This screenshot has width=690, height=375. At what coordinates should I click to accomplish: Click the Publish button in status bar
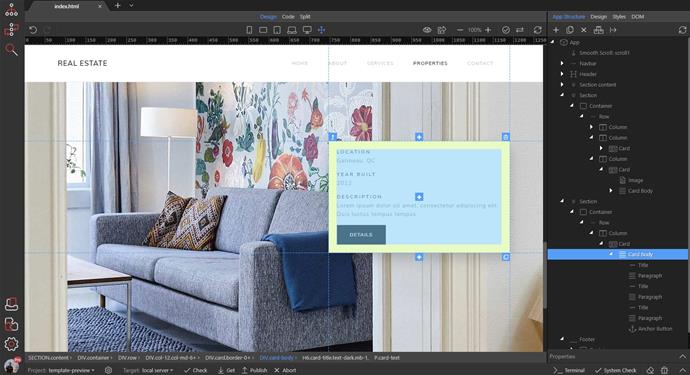point(254,370)
